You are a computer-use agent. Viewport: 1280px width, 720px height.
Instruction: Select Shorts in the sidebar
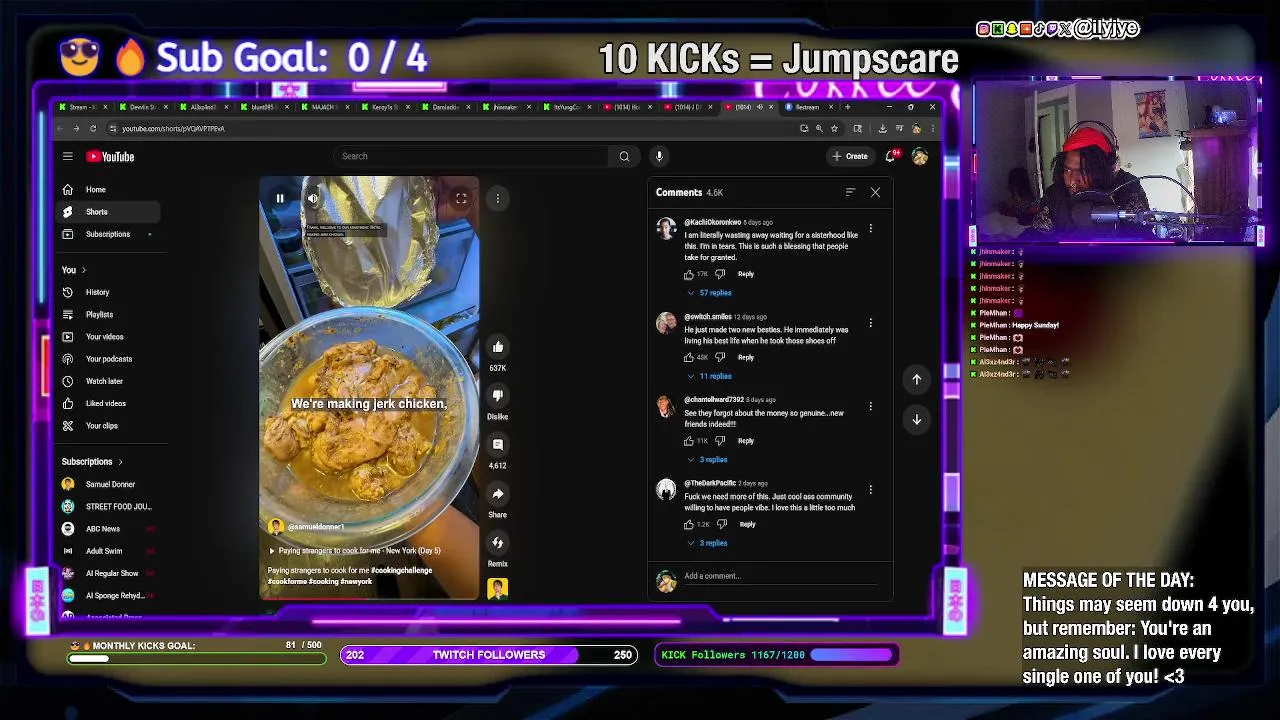click(108, 212)
